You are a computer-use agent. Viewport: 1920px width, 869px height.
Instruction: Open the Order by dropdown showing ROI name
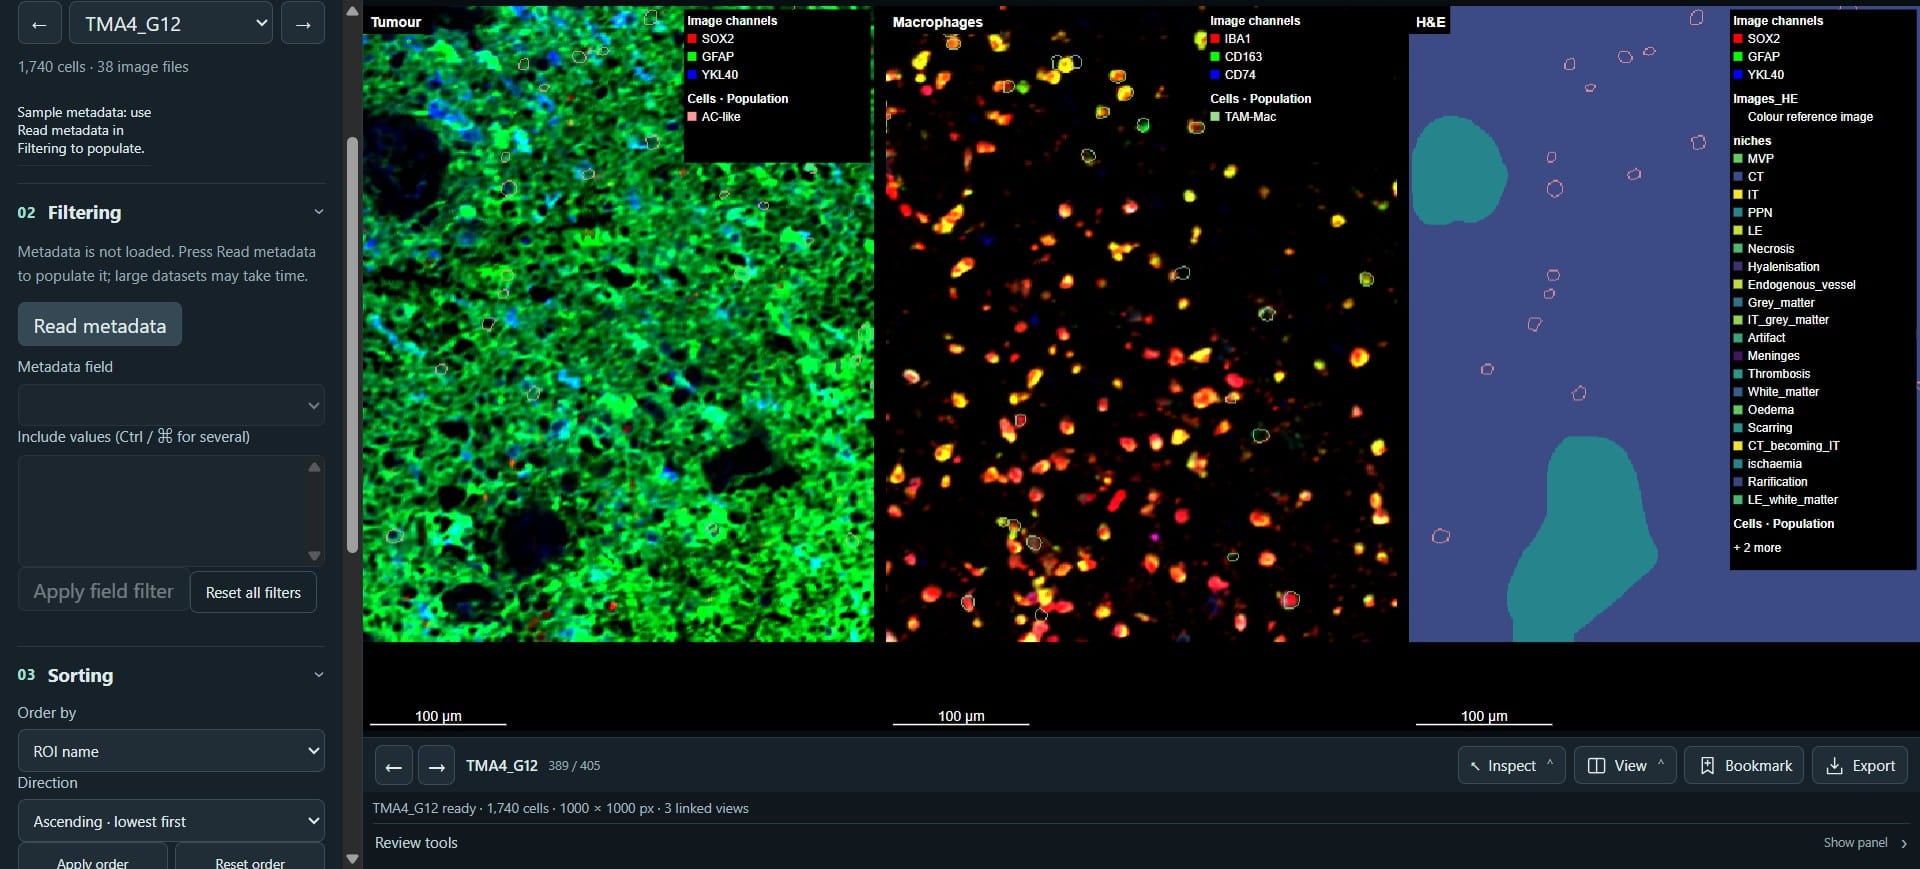(x=171, y=751)
